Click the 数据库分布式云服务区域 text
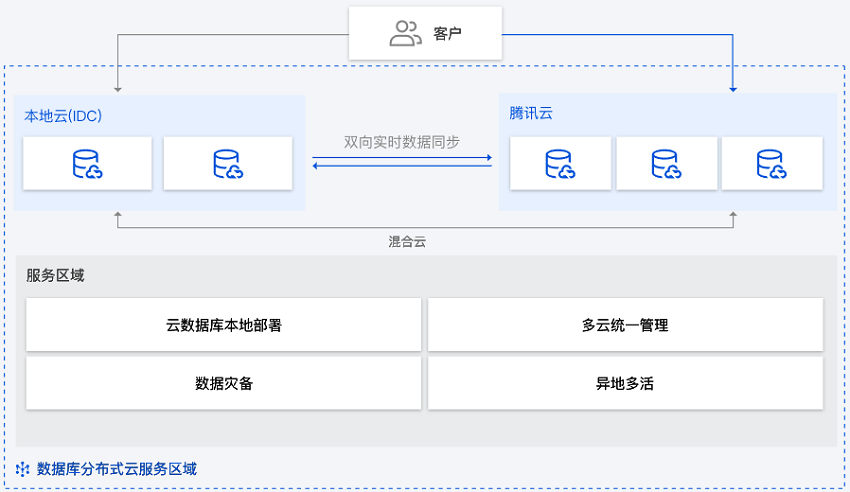The height and width of the screenshot is (492, 850). pyautogui.click(x=117, y=468)
